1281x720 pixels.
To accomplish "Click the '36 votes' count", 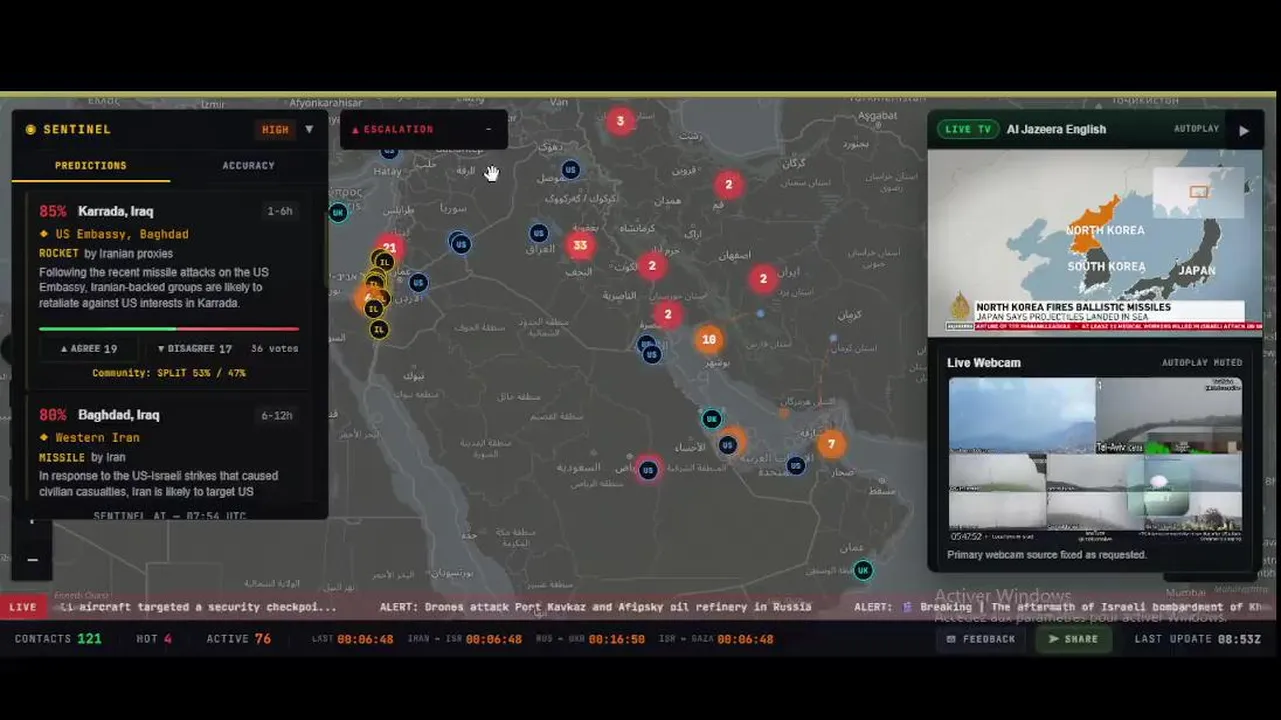I will [x=275, y=349].
